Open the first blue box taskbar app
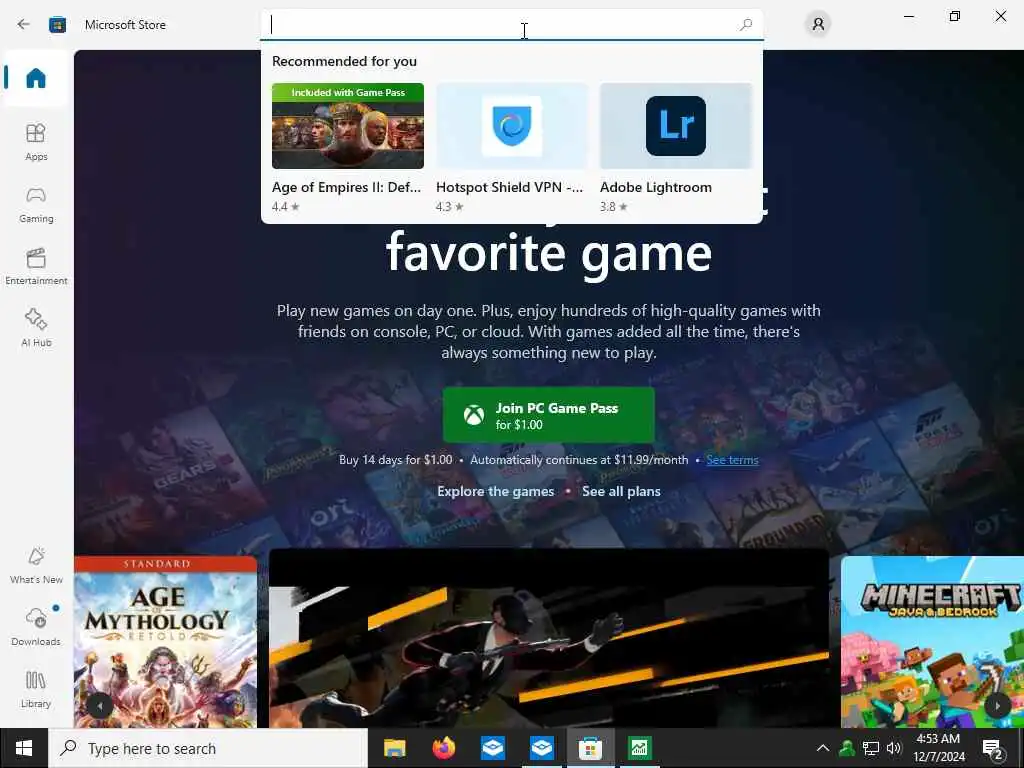The height and width of the screenshot is (768, 1024). 493,748
